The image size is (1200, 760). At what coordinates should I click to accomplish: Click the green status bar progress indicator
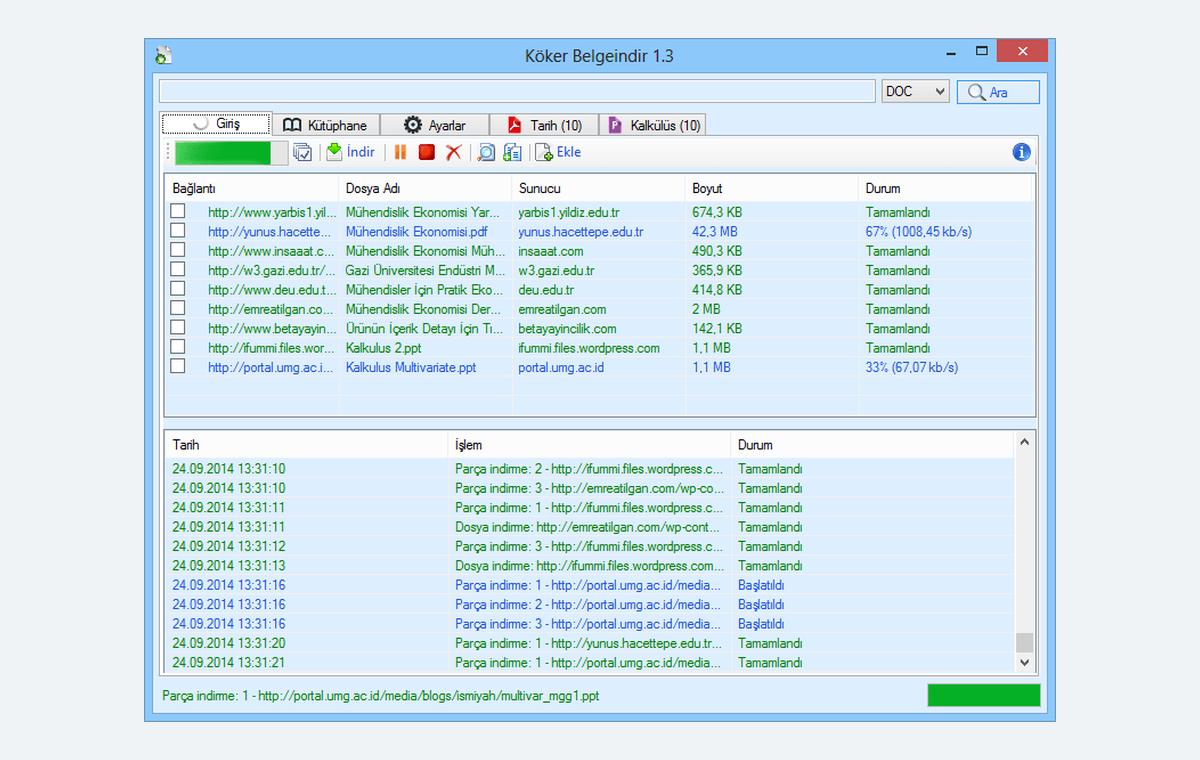pyautogui.click(x=984, y=695)
